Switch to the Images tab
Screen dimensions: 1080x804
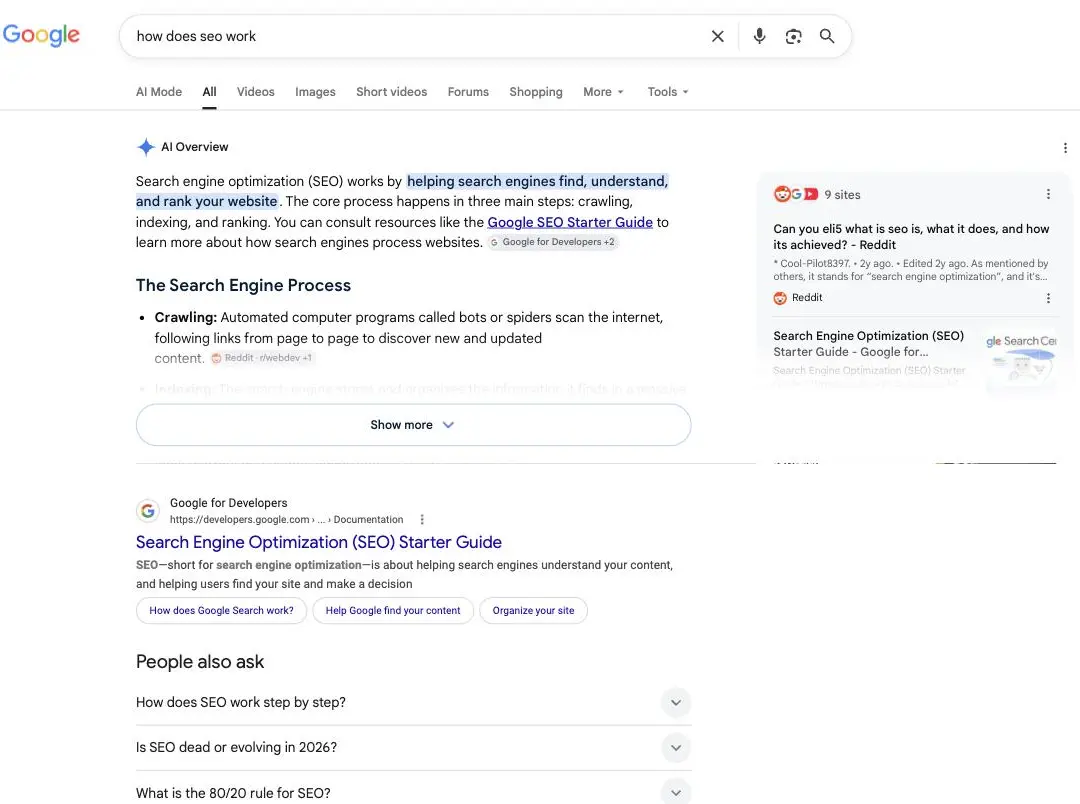(315, 92)
